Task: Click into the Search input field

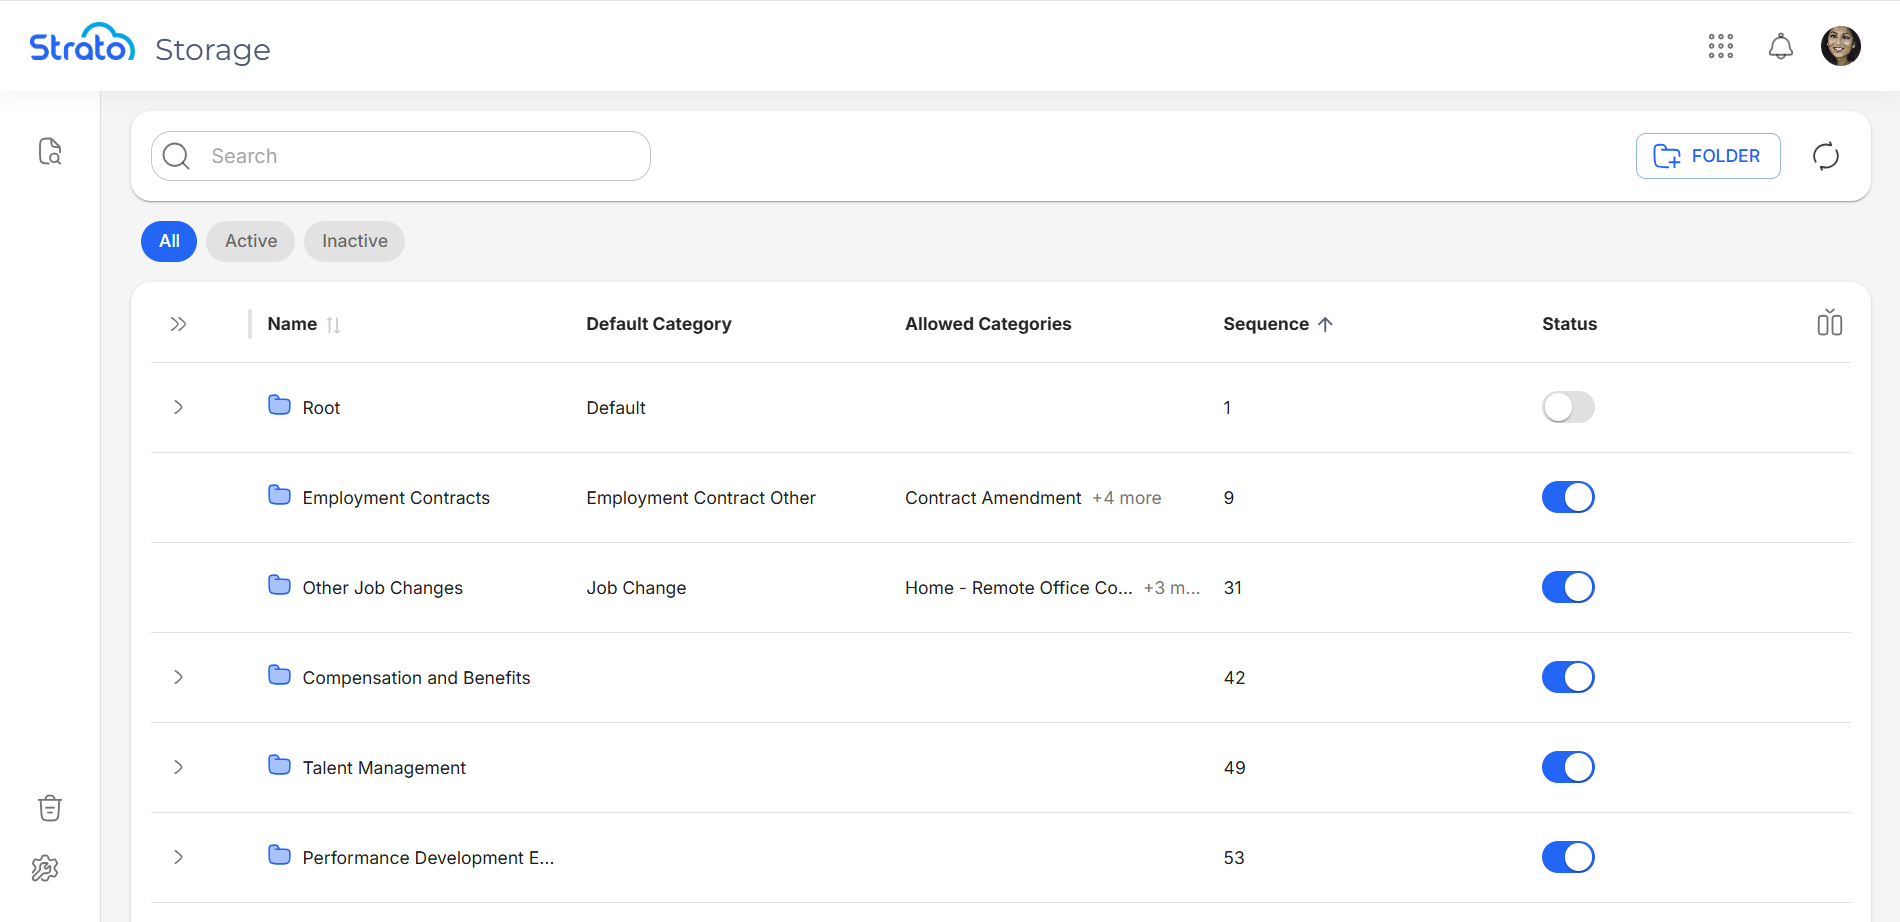Action: (420, 156)
